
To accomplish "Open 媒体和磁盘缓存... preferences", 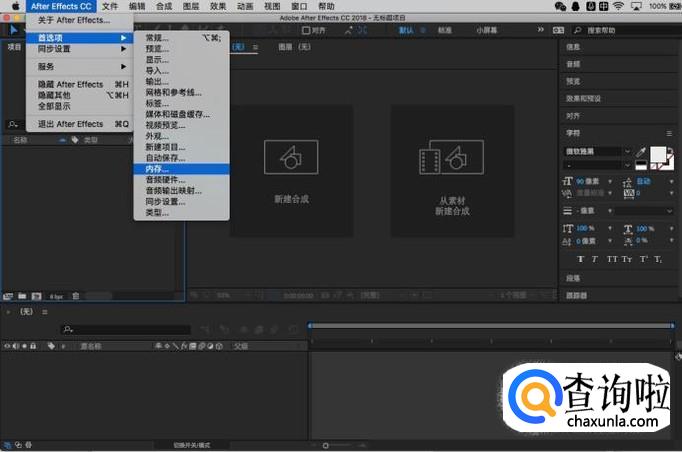I will 181,114.
